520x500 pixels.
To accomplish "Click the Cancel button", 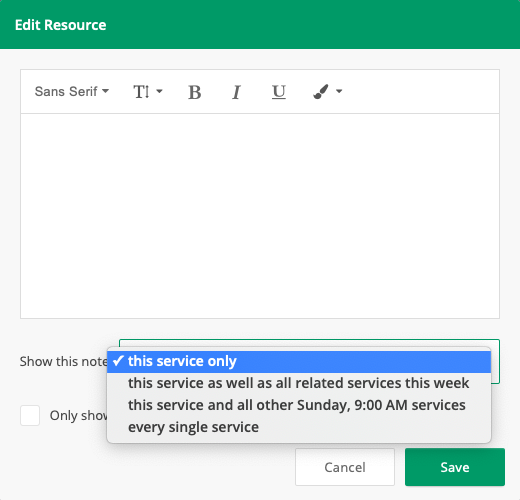I will (345, 467).
